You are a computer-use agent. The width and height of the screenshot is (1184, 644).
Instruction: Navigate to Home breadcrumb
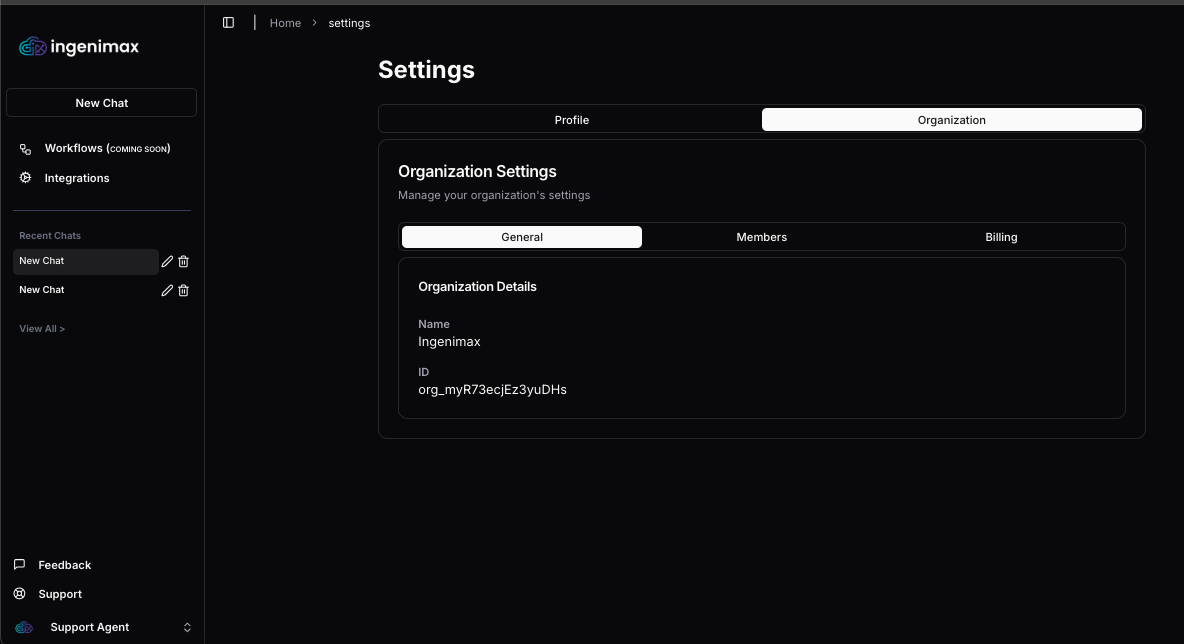[x=285, y=23]
